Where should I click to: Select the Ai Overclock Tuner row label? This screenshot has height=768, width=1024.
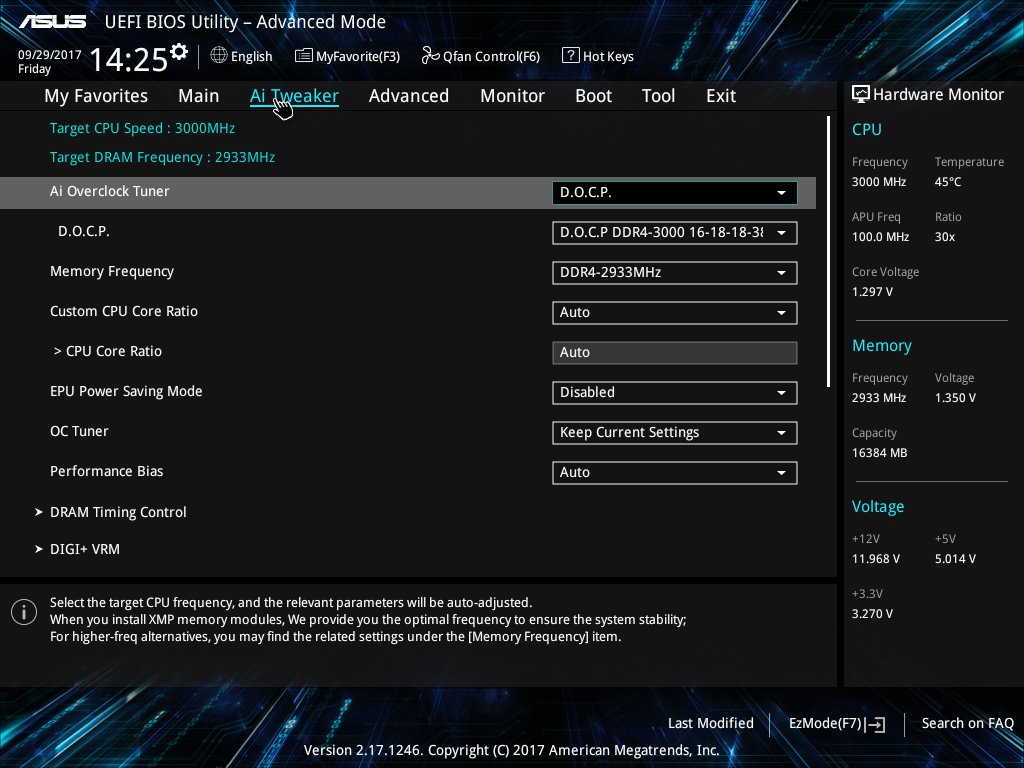click(110, 191)
